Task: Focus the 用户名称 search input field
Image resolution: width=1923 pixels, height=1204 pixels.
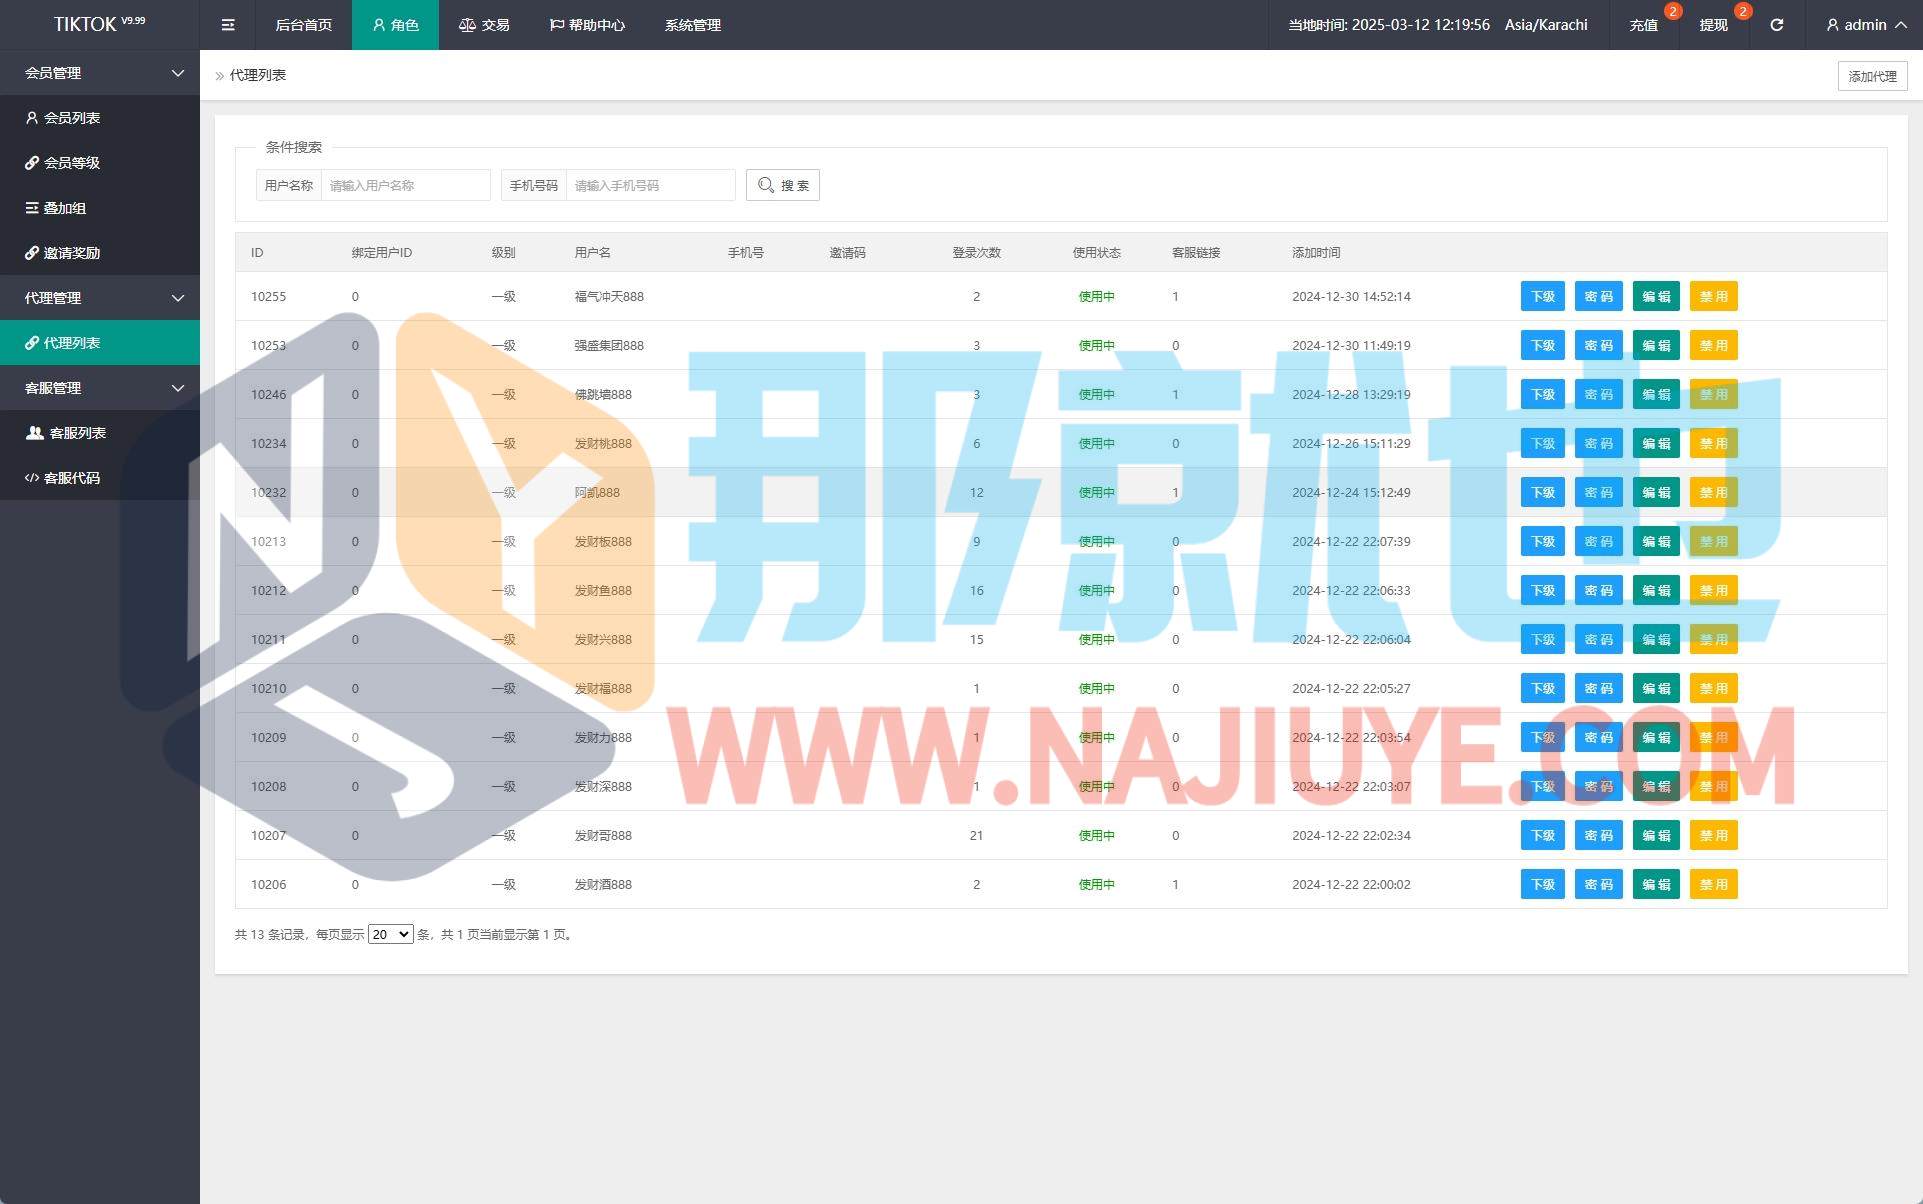Action: pyautogui.click(x=405, y=185)
